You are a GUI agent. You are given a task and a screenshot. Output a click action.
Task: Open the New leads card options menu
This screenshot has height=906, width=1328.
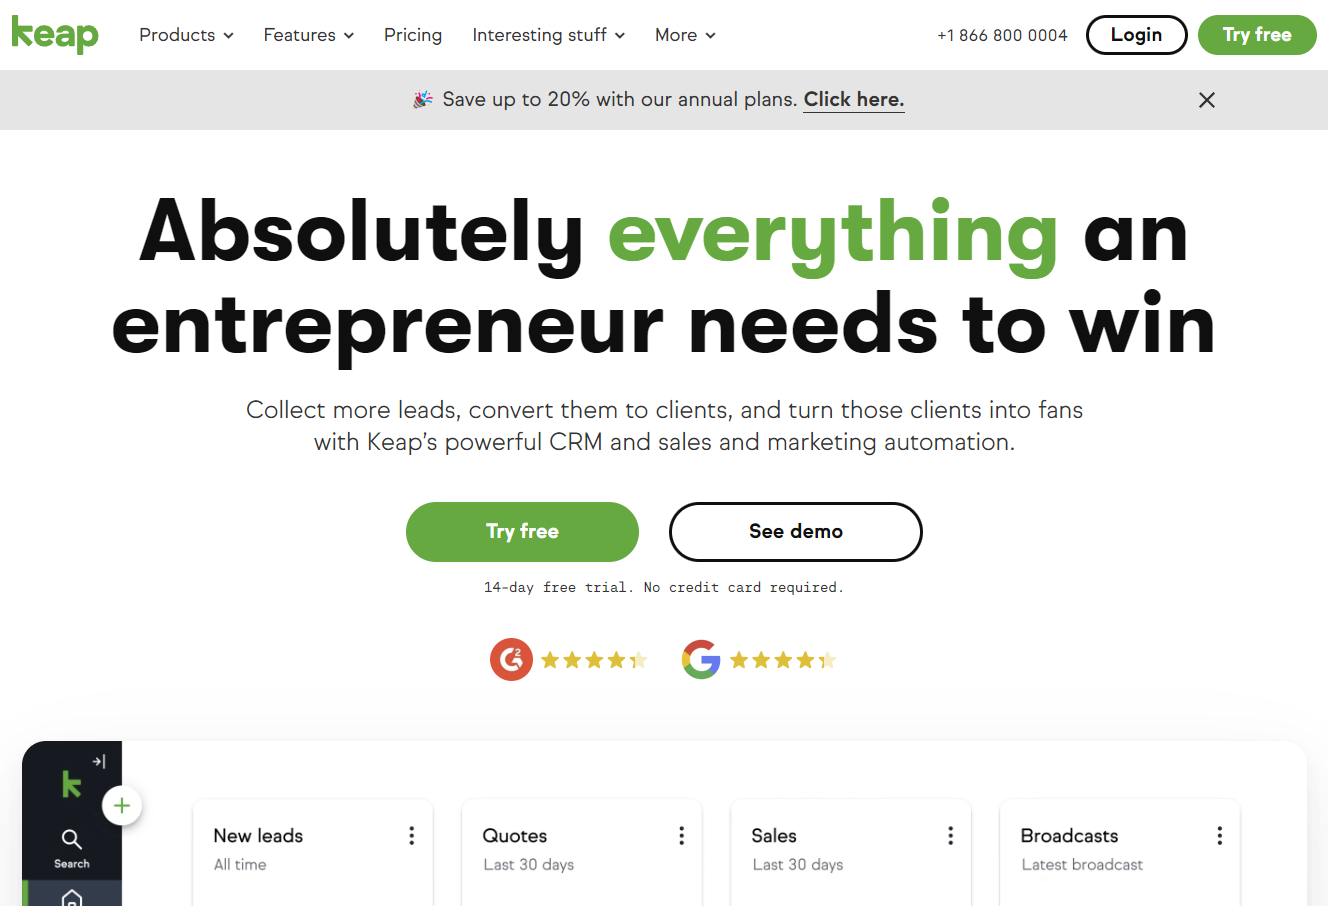tap(411, 836)
